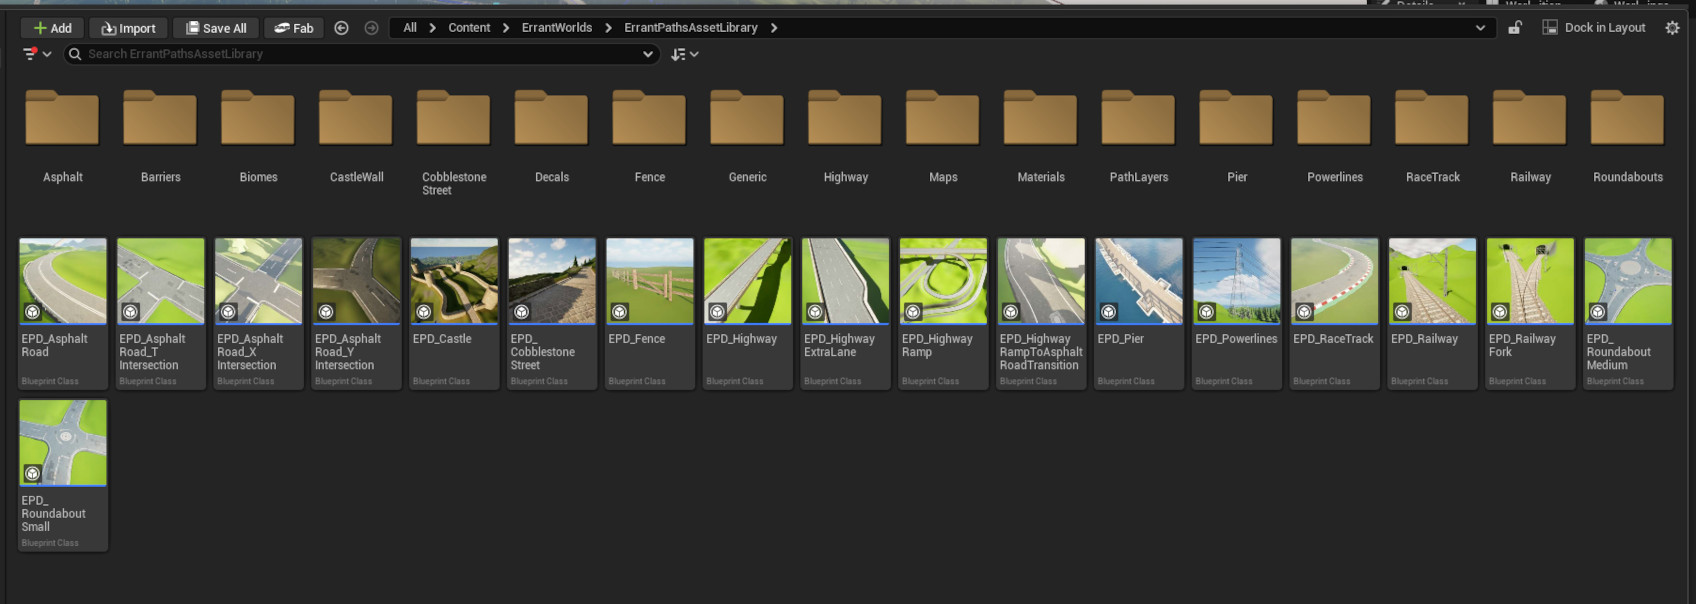Screen dimensions: 1696x604
Task: Focus the Search ErrantPathsAssetLibrary field
Action: click(x=361, y=54)
